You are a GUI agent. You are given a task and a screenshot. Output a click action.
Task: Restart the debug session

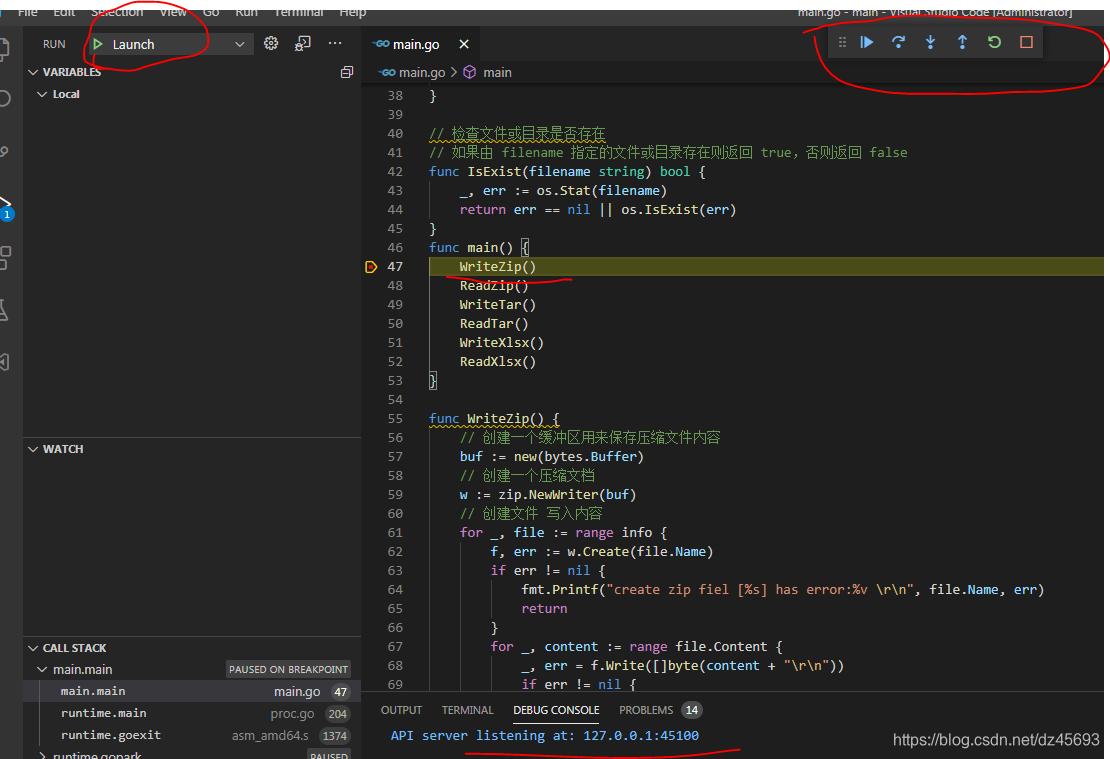[993, 42]
